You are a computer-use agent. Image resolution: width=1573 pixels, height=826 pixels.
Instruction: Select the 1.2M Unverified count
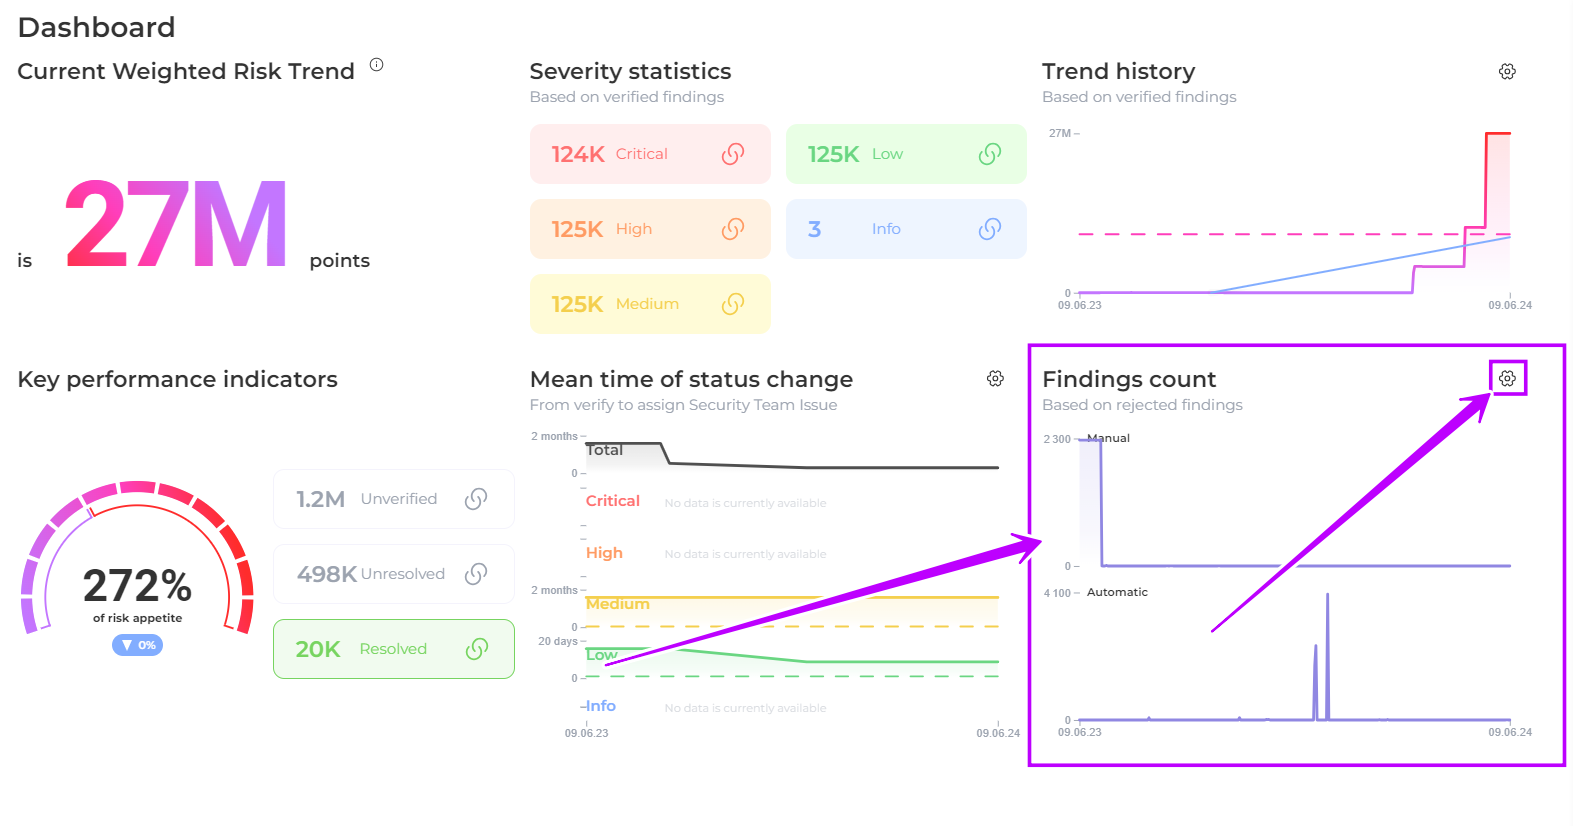coord(320,499)
